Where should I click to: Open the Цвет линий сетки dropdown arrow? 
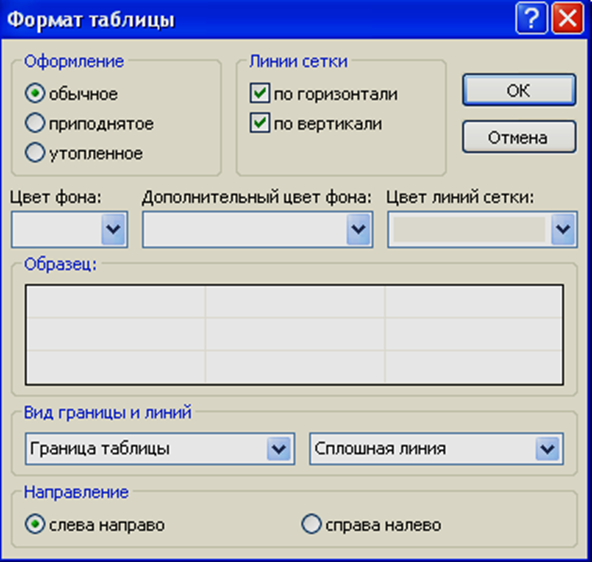pos(563,229)
